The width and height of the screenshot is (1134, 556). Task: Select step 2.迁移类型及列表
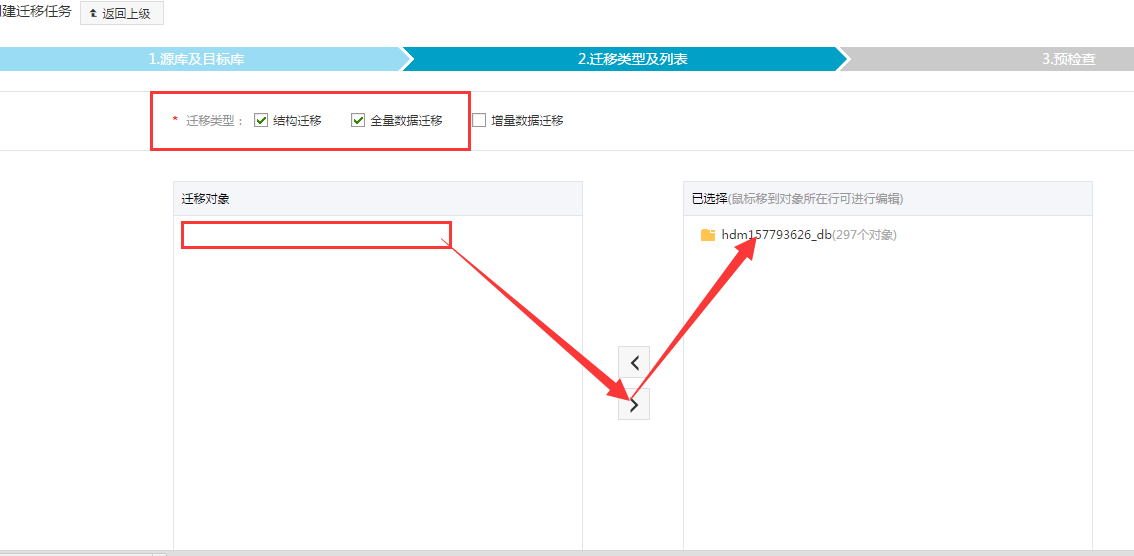click(x=632, y=59)
